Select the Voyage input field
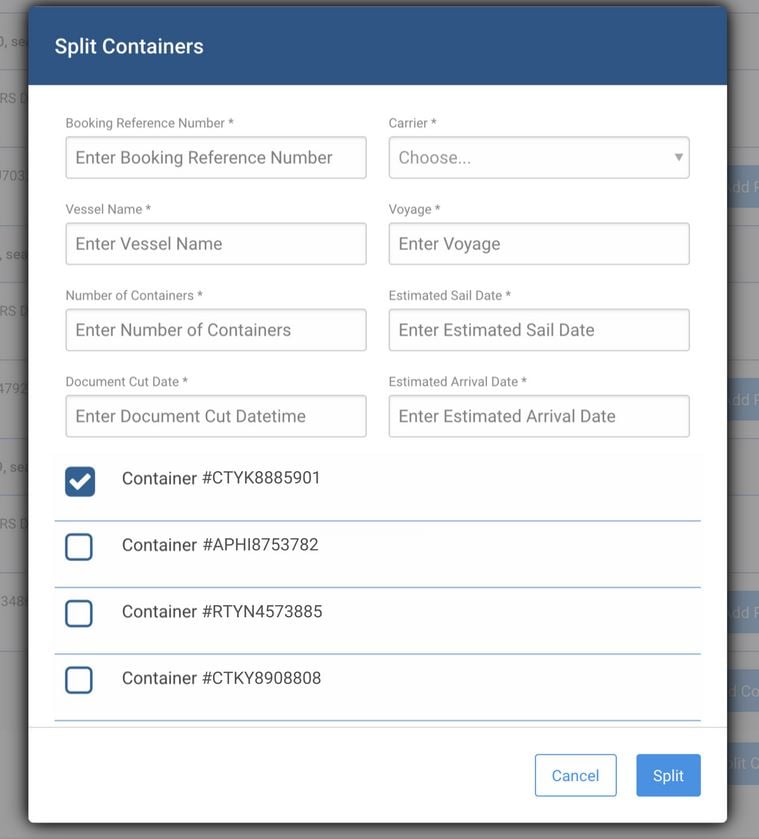Screen dimensions: 759x839 (539, 243)
